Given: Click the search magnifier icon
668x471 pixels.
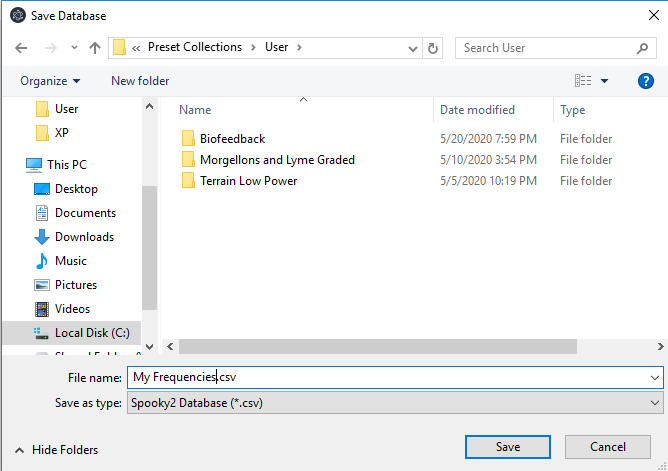Looking at the screenshot, I should [643, 48].
